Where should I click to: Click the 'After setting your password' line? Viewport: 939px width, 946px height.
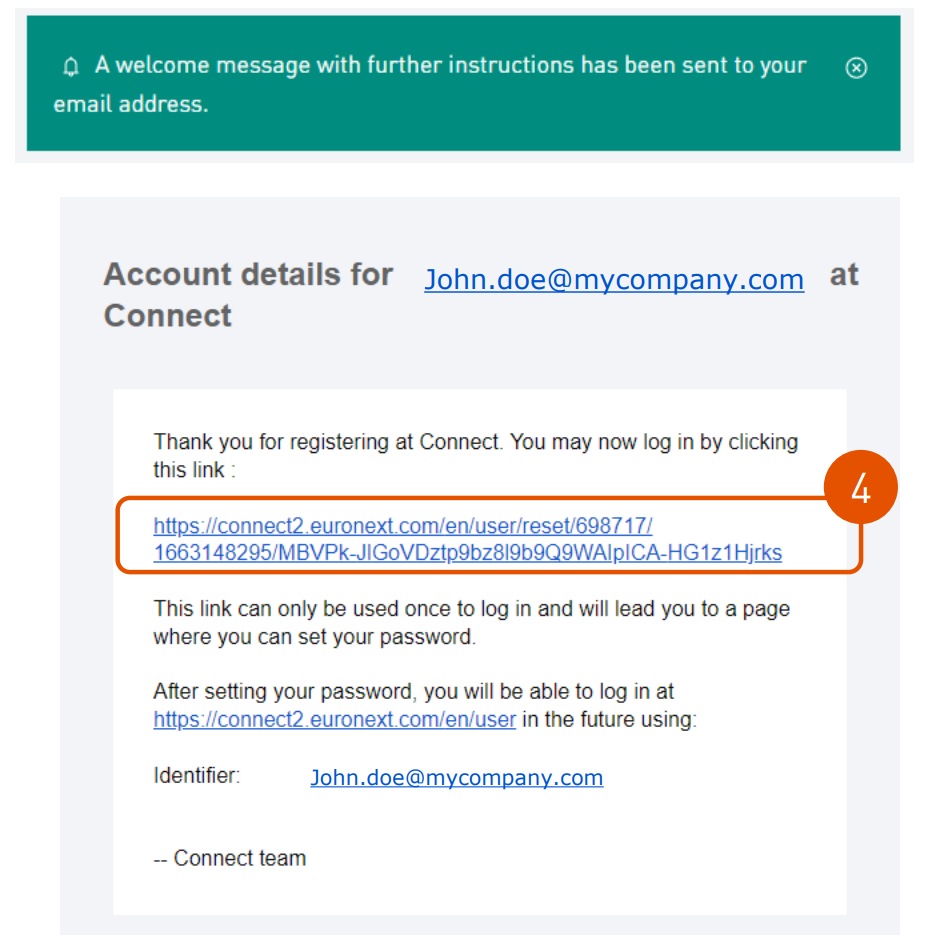click(413, 691)
